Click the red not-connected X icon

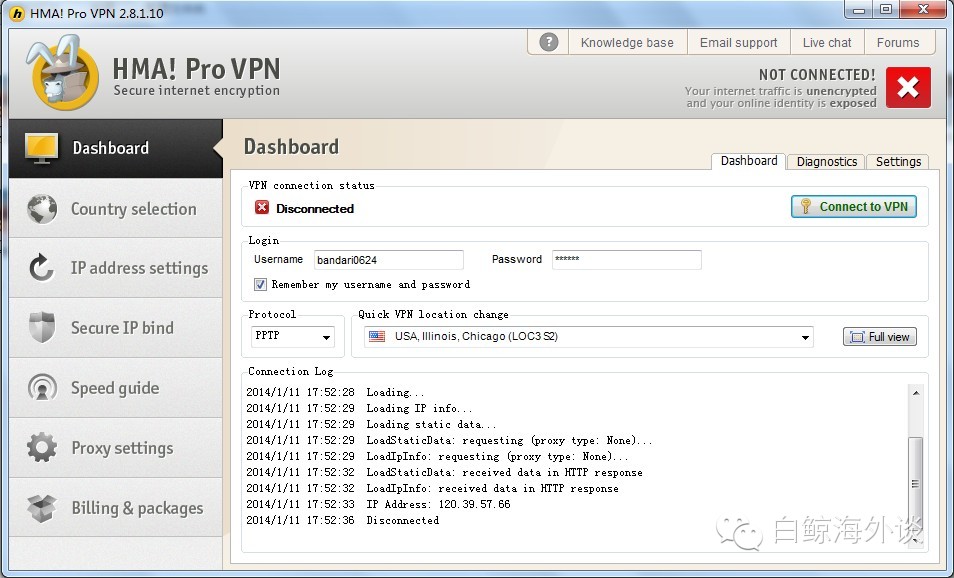(x=908, y=88)
